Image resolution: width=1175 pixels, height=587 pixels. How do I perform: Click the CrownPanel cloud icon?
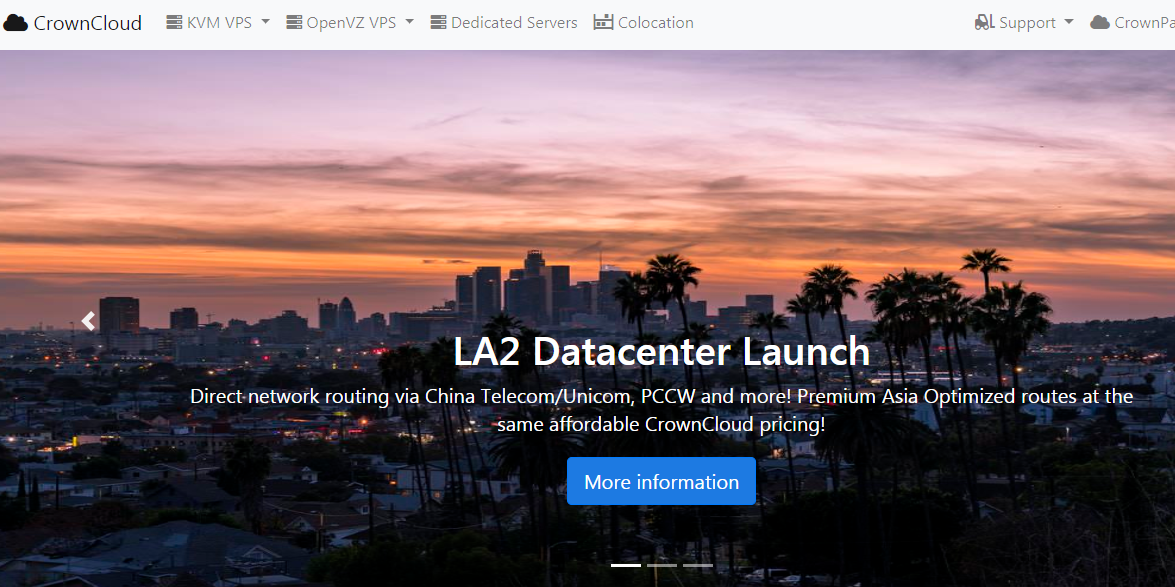(x=1100, y=22)
